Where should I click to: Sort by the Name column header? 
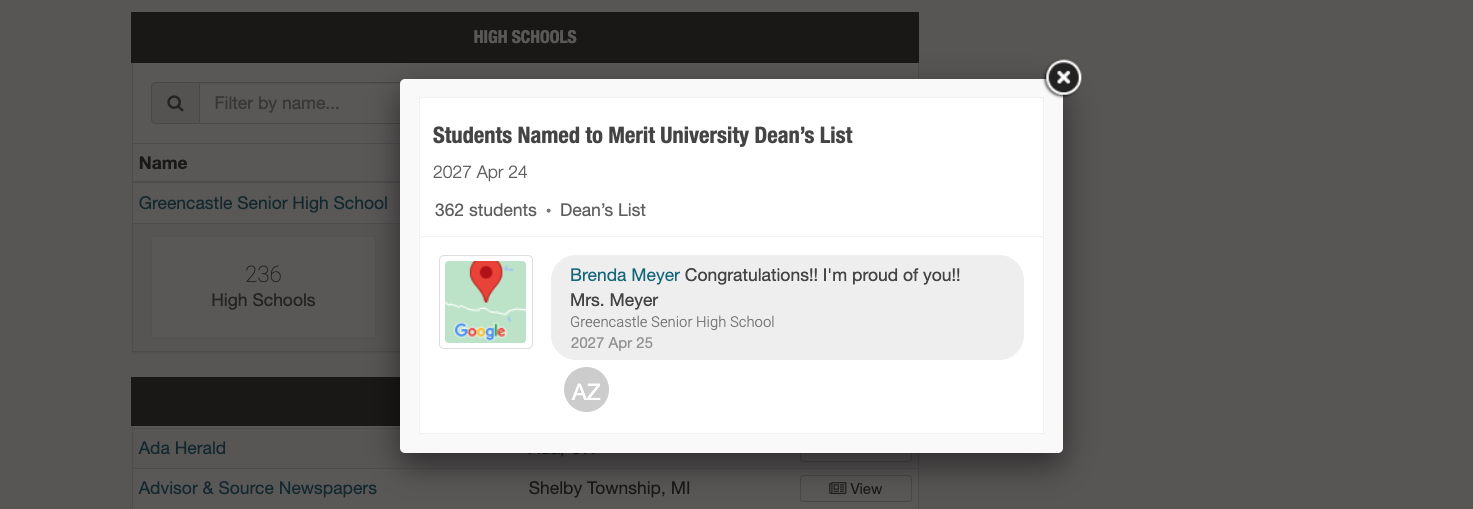[x=163, y=163]
